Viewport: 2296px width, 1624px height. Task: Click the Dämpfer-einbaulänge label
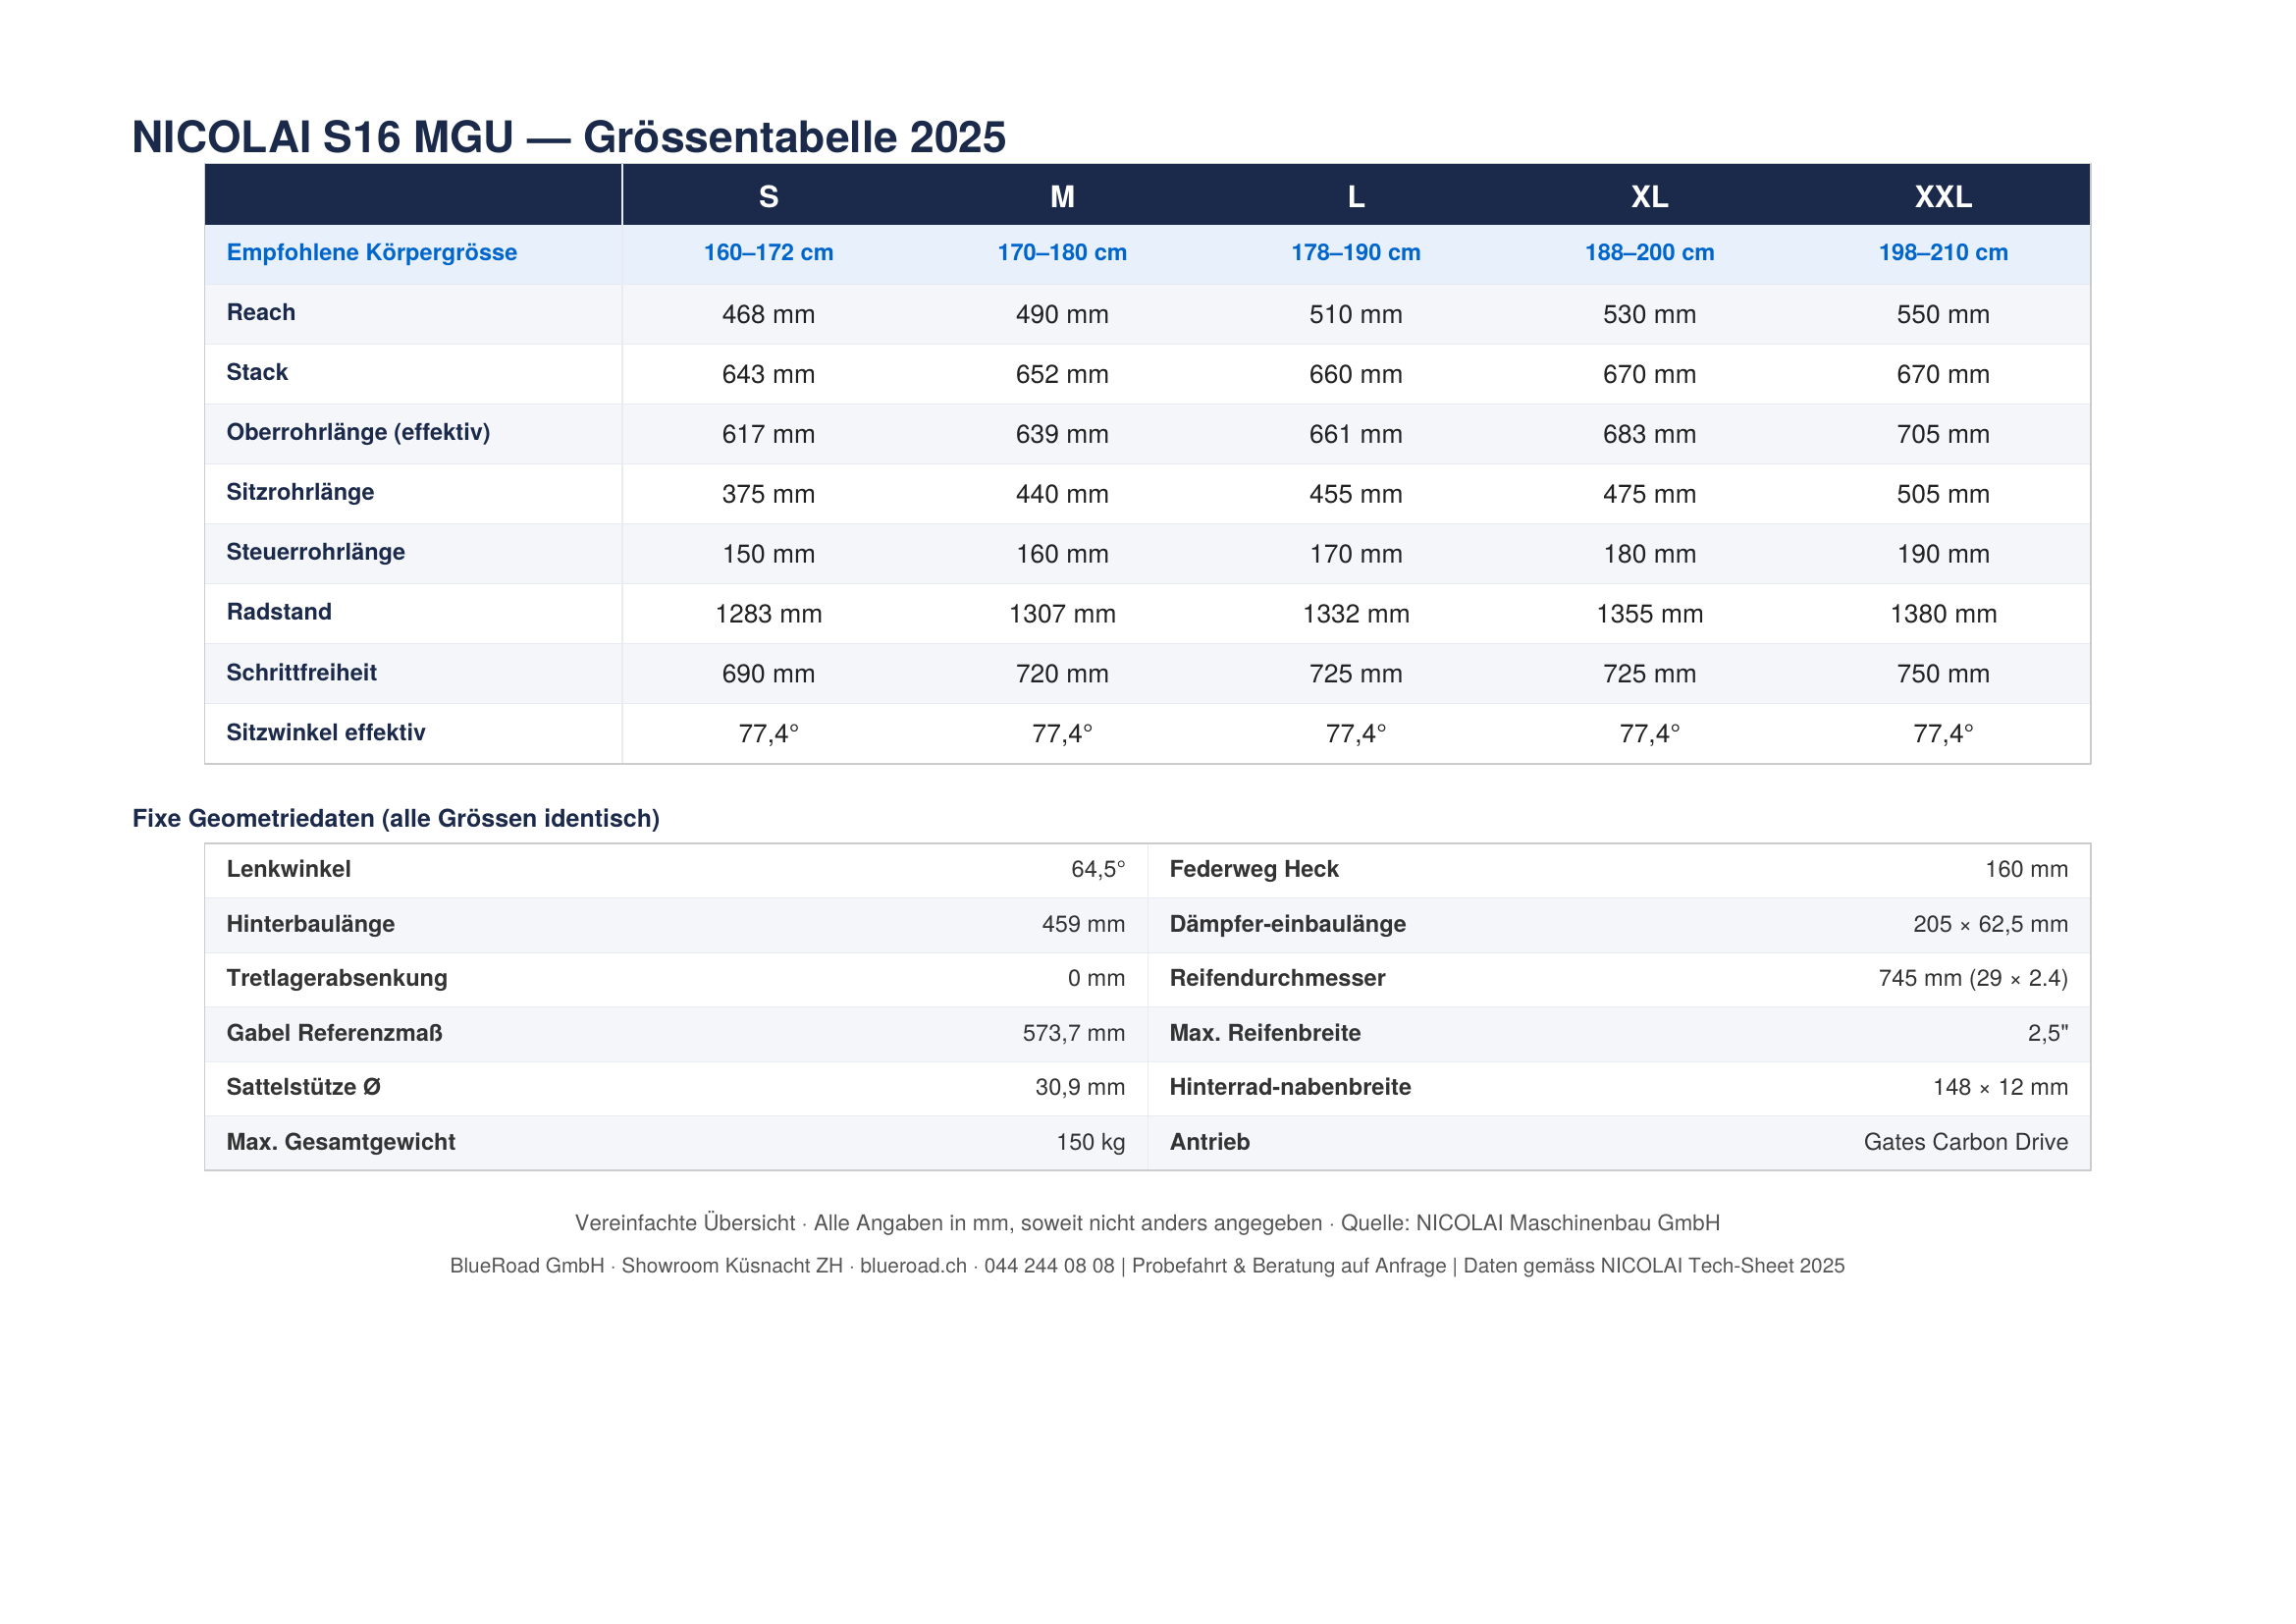click(x=1287, y=924)
